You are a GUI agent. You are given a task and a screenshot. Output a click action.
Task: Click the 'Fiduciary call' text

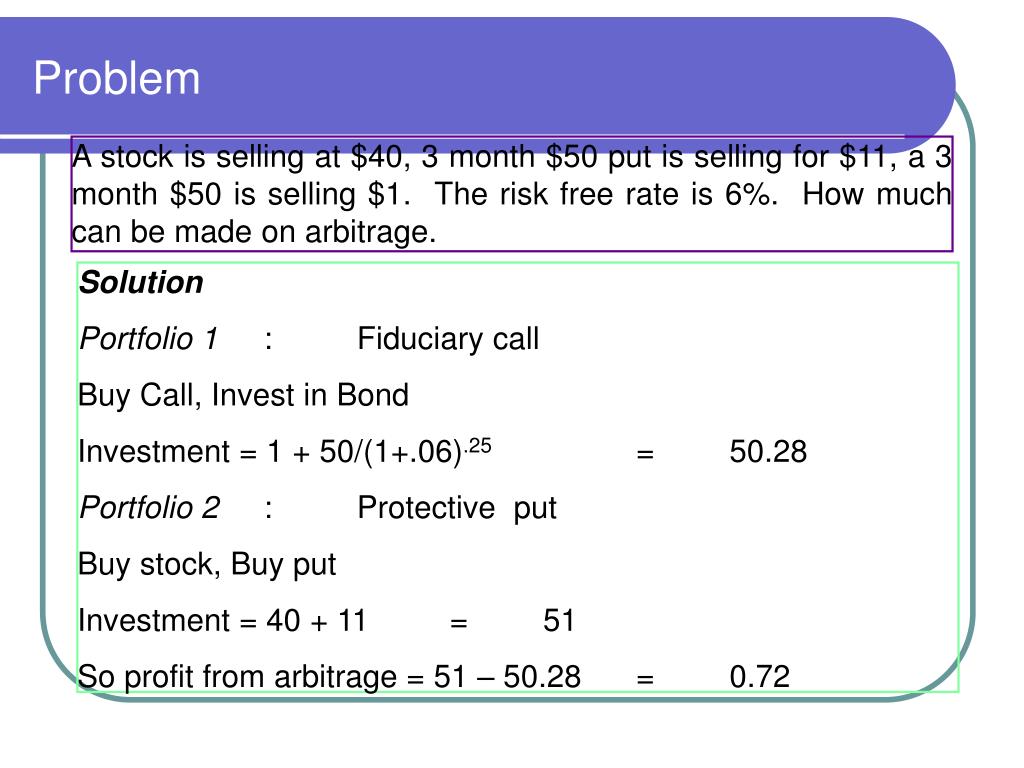click(448, 339)
